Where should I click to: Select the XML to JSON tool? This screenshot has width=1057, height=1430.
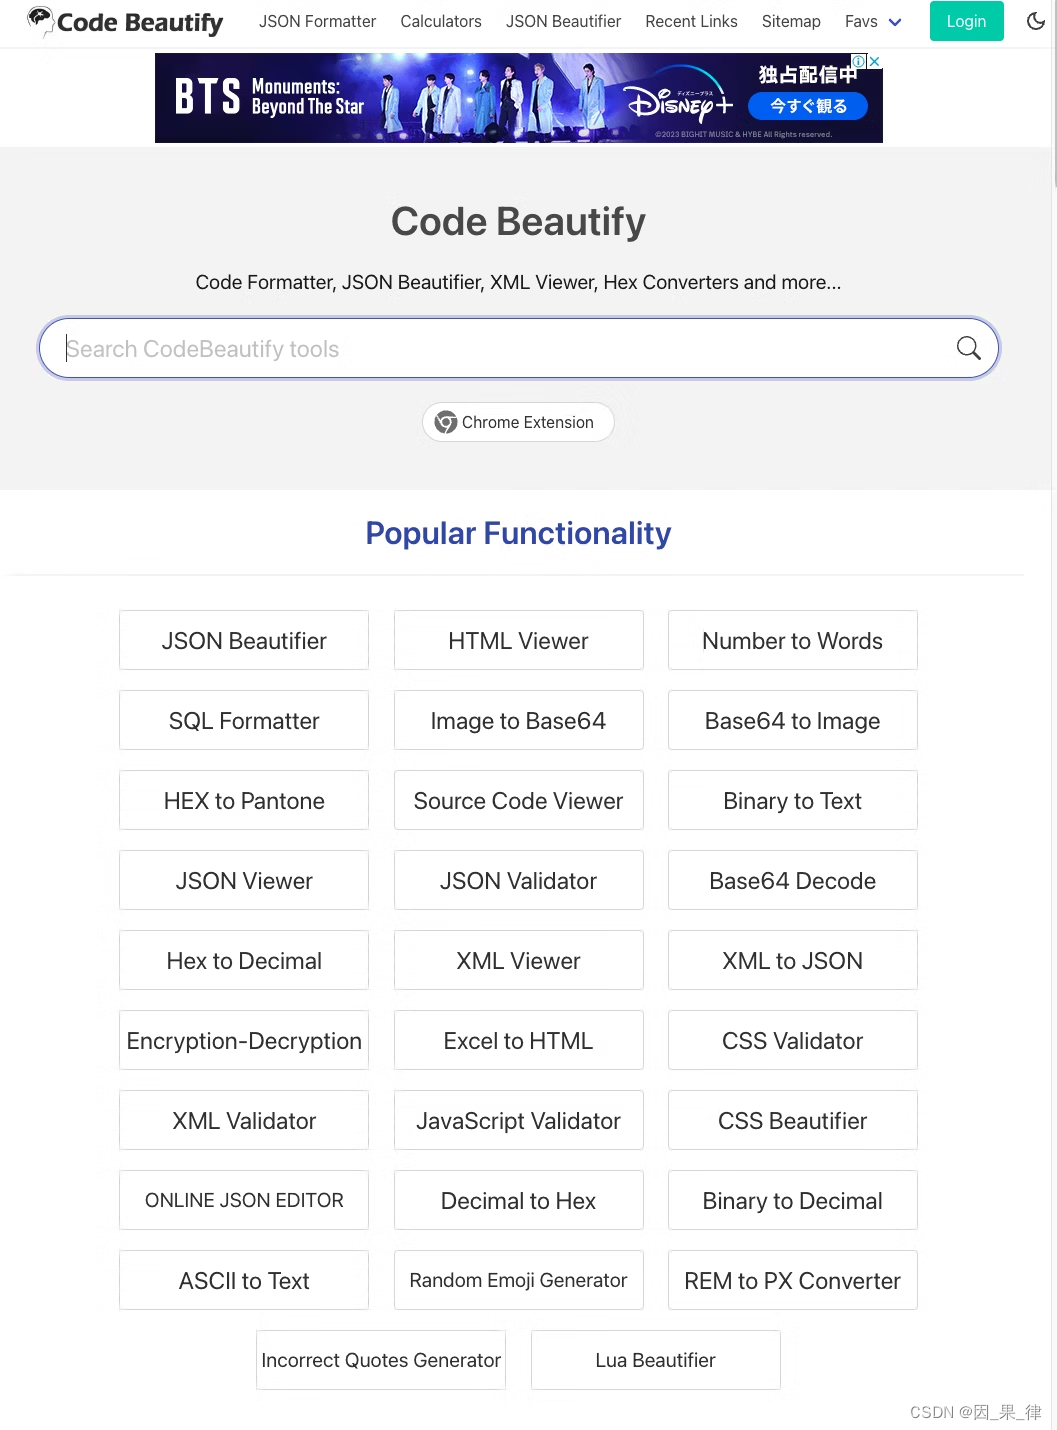[x=792, y=960]
